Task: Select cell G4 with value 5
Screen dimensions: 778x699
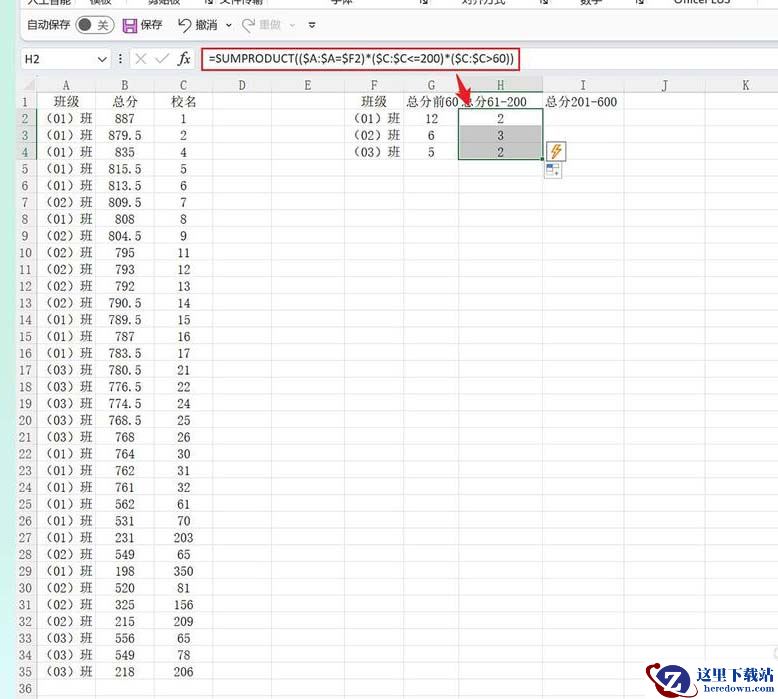Action: coord(431,152)
